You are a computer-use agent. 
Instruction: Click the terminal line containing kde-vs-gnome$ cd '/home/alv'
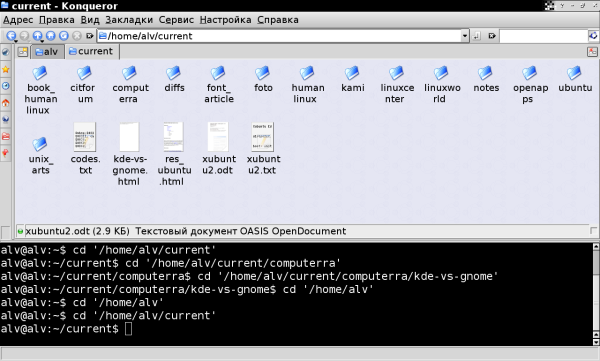coord(187,289)
